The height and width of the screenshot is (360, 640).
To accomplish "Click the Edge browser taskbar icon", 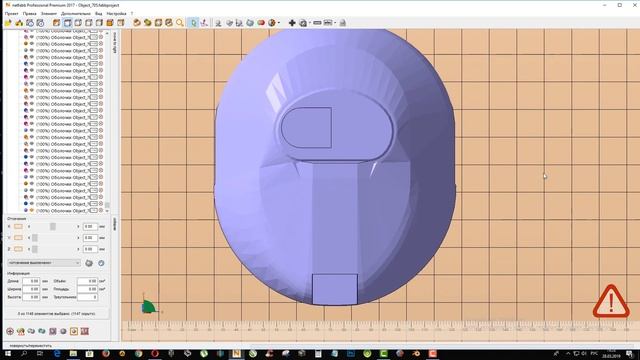I will [57, 353].
